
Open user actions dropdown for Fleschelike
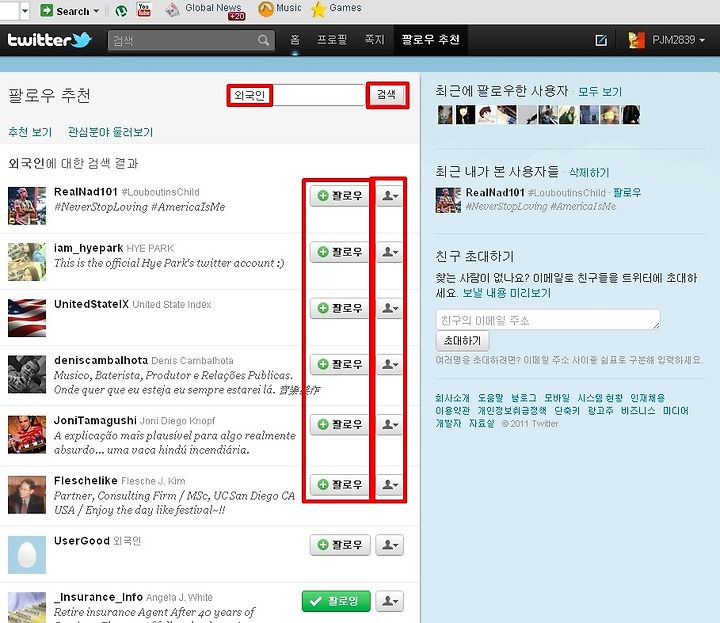click(390, 485)
